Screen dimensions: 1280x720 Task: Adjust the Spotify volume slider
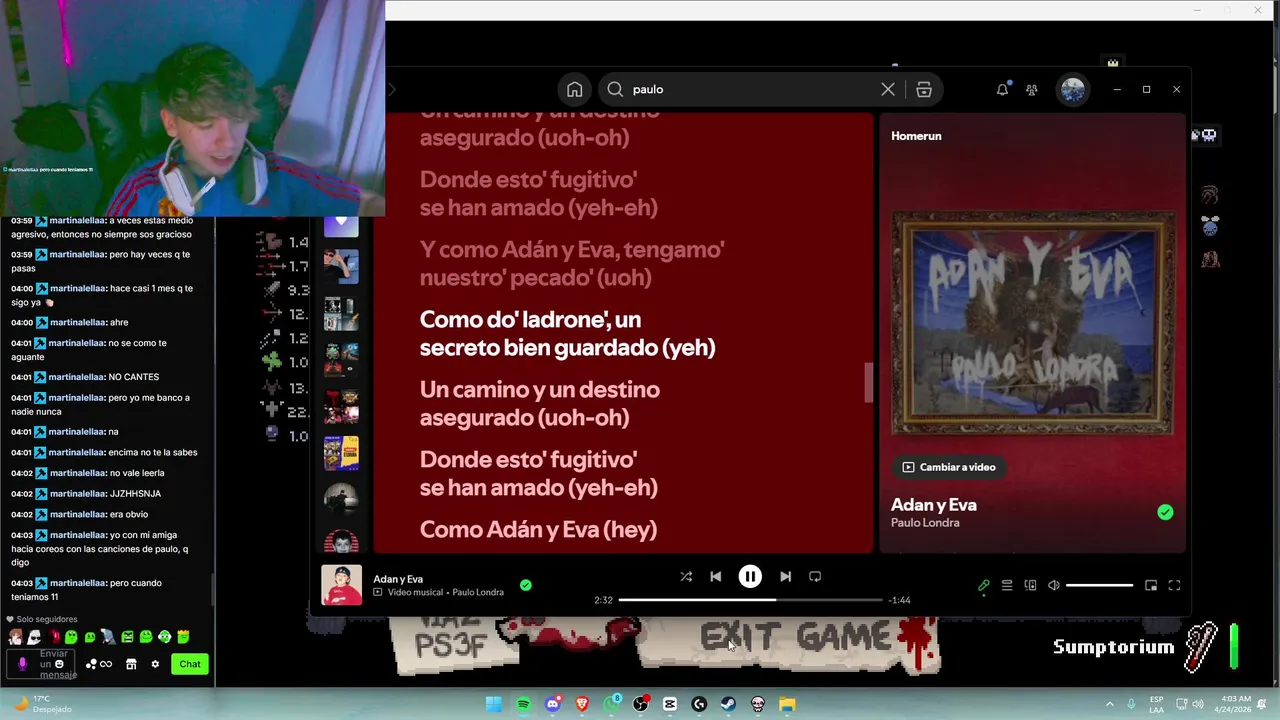point(1099,585)
